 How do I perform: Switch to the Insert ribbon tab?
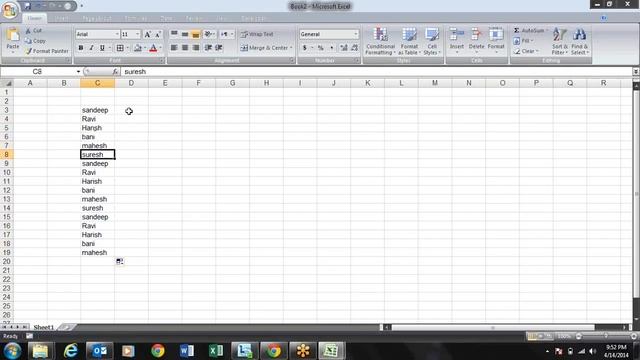tap(62, 18)
